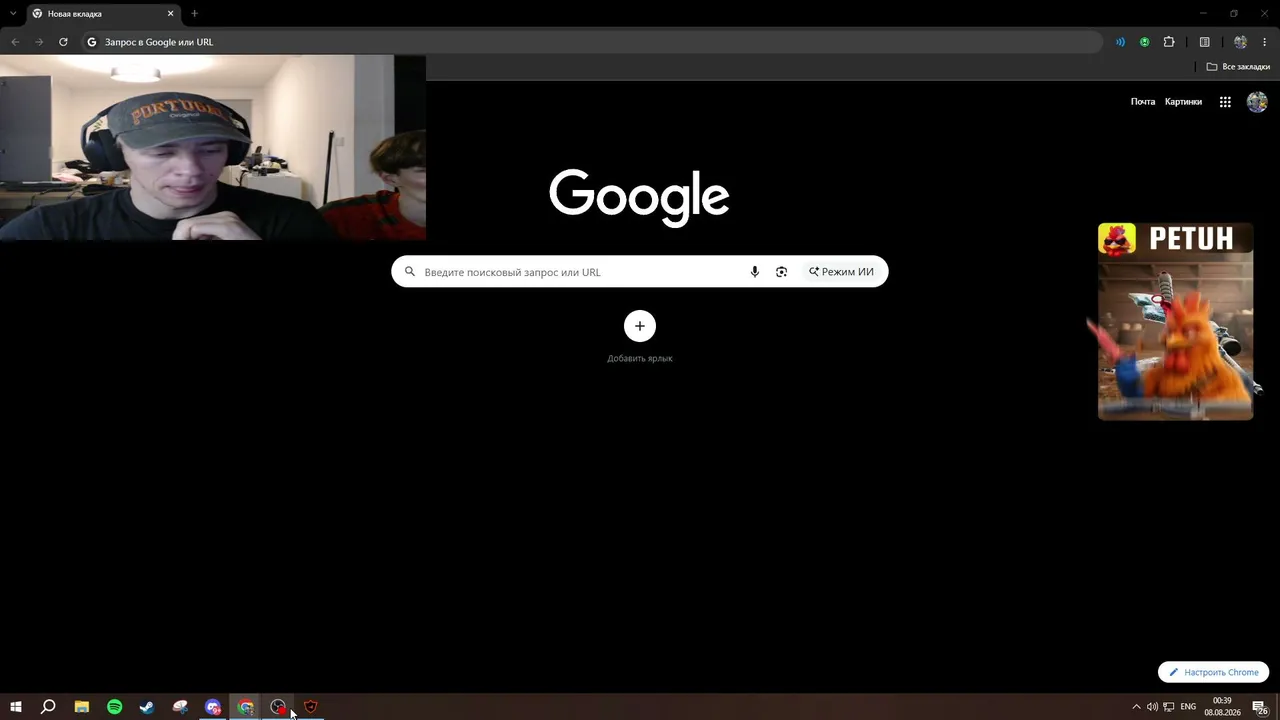Click the "Настроить Chrome" button

pyautogui.click(x=1213, y=672)
